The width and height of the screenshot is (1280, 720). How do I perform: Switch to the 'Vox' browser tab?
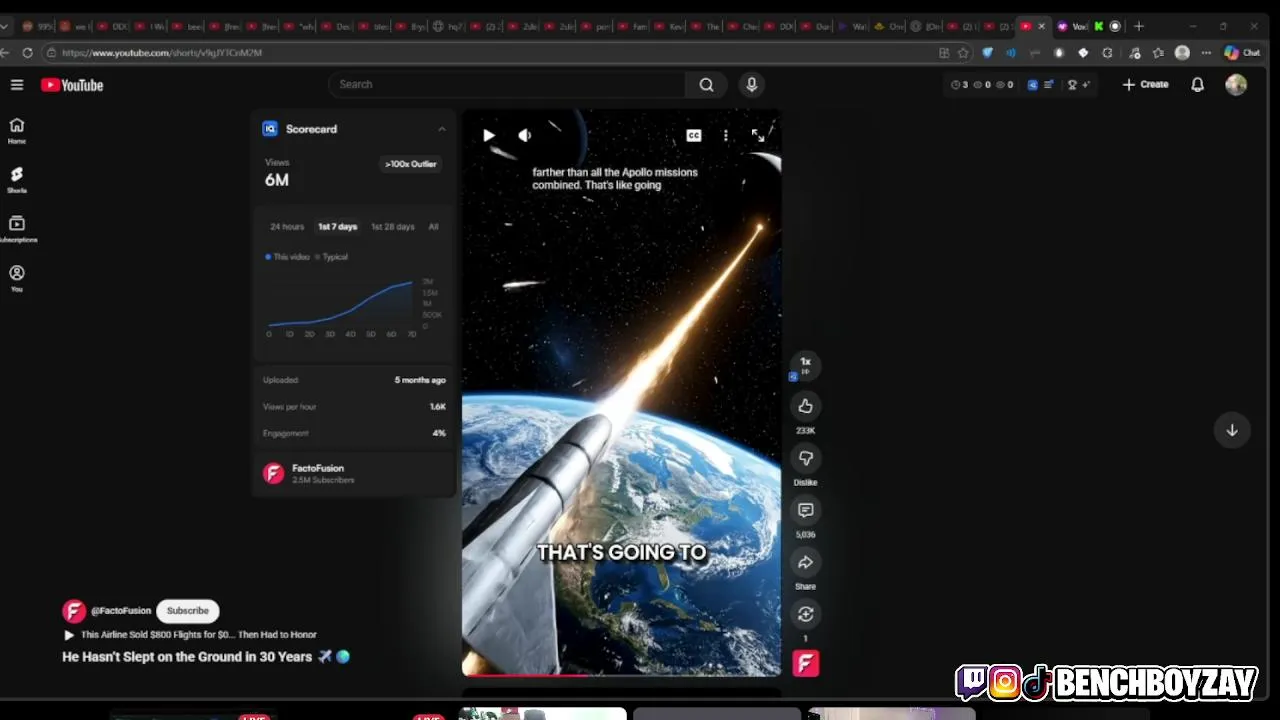(x=1072, y=26)
